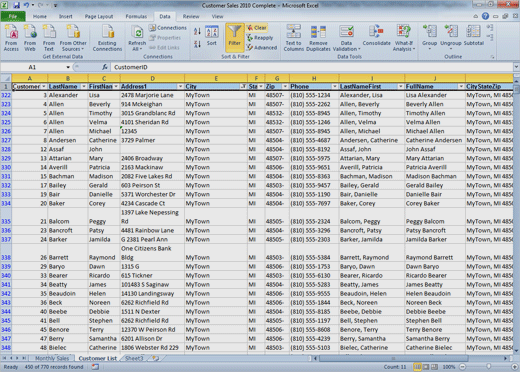Screen dimensions: 520x372
Task: Select Sheet3 sheet tab
Action: click(x=134, y=358)
